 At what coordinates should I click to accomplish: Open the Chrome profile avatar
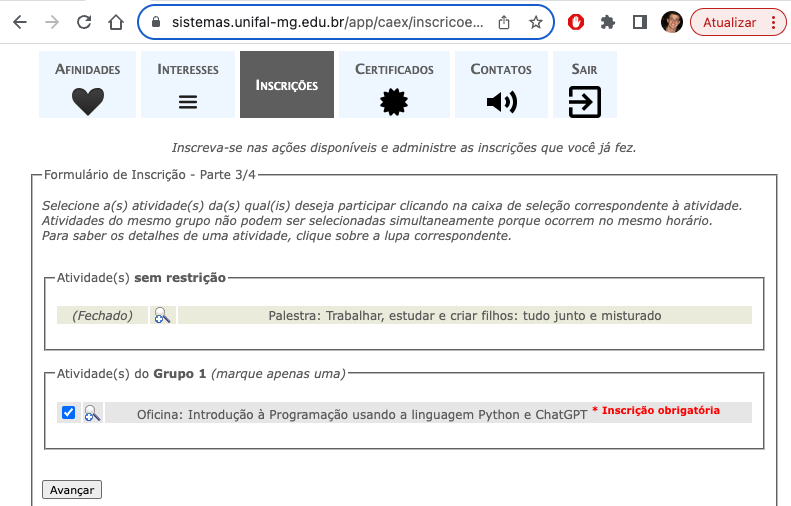[x=672, y=22]
